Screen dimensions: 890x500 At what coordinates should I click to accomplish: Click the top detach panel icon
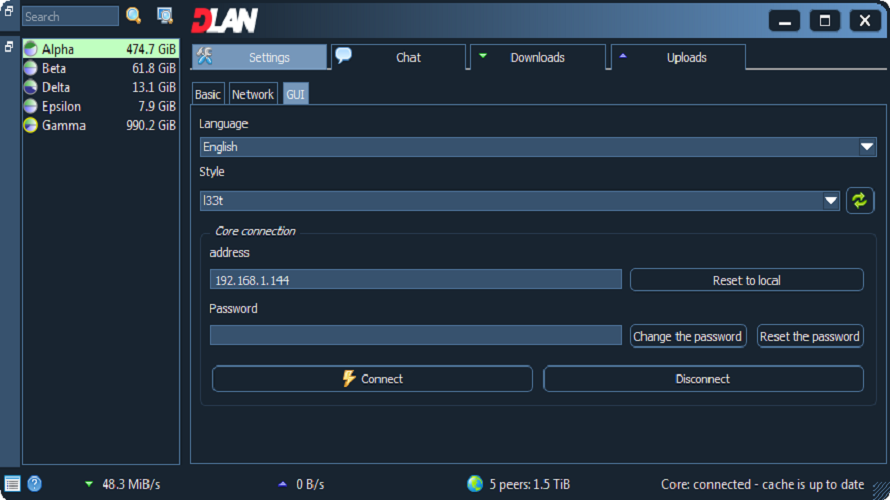(9, 11)
